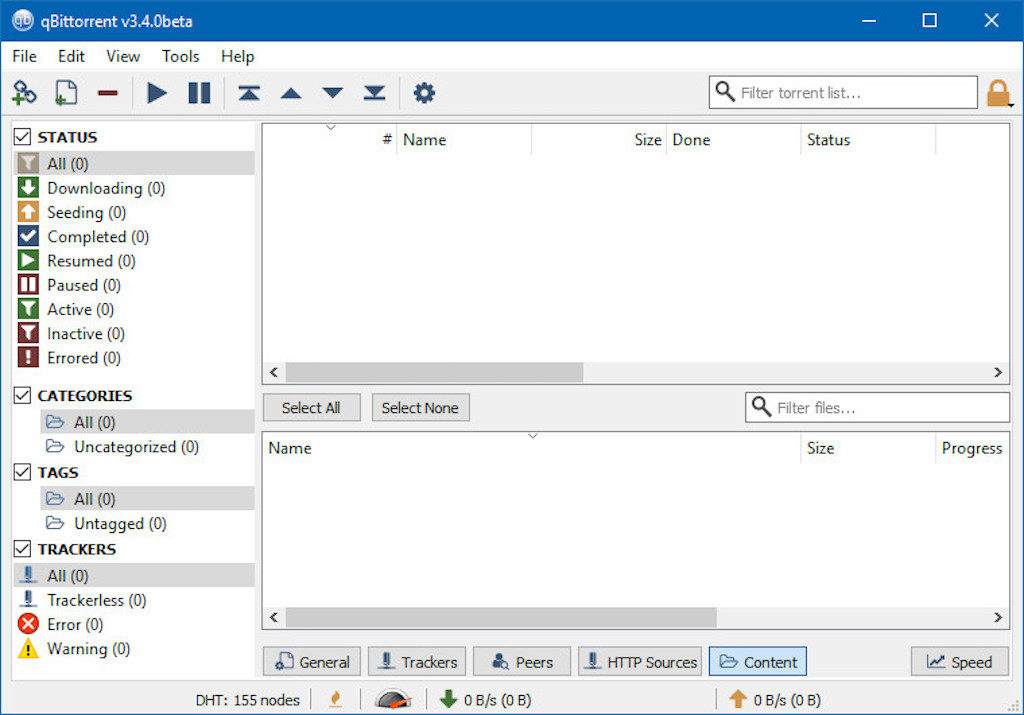This screenshot has width=1024, height=715.
Task: Switch to the HTTP Sources tab
Action: [x=640, y=661]
